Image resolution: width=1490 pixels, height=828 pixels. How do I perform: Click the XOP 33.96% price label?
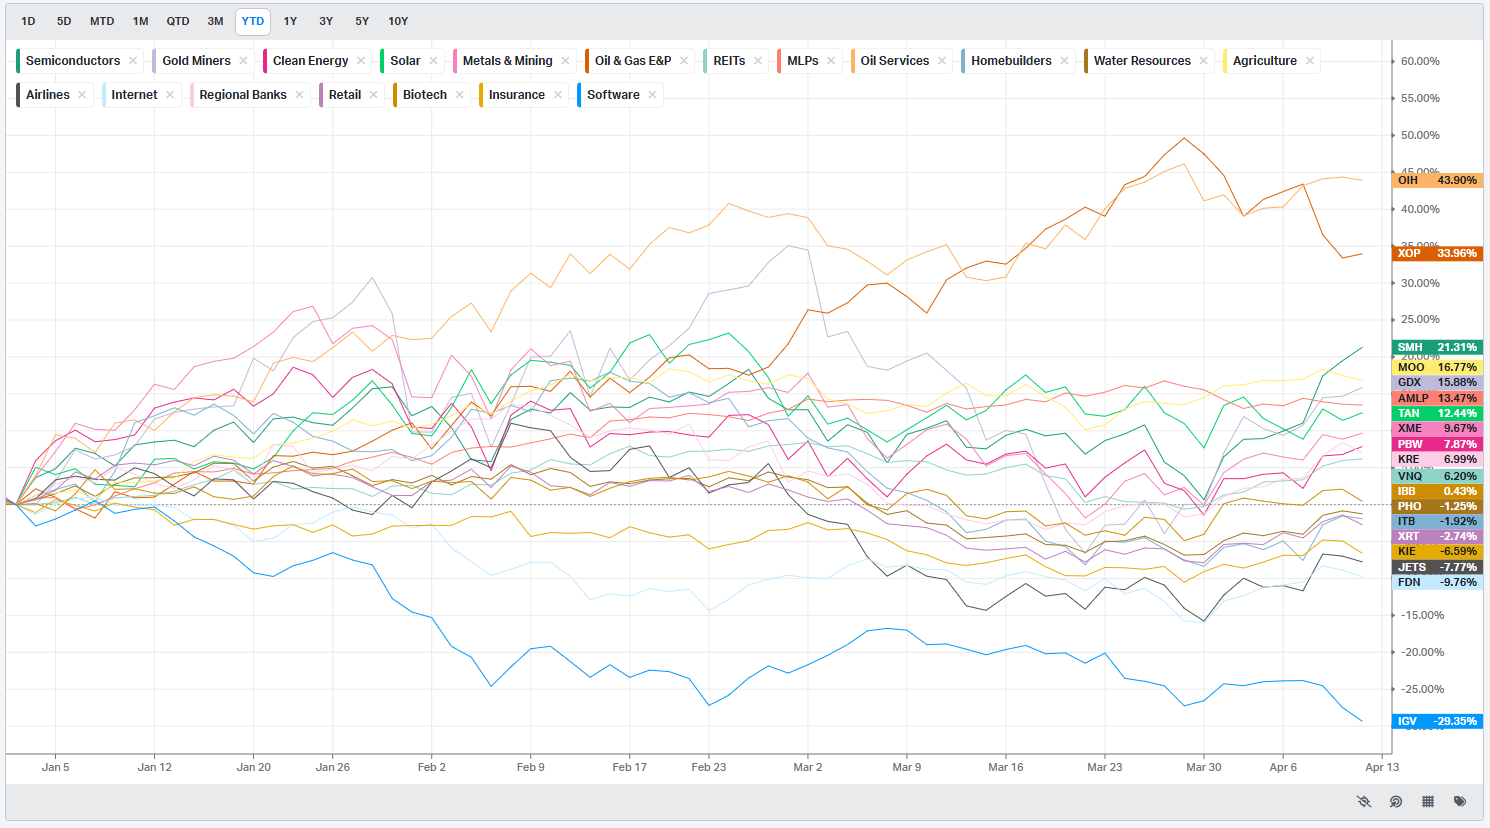coord(1437,253)
